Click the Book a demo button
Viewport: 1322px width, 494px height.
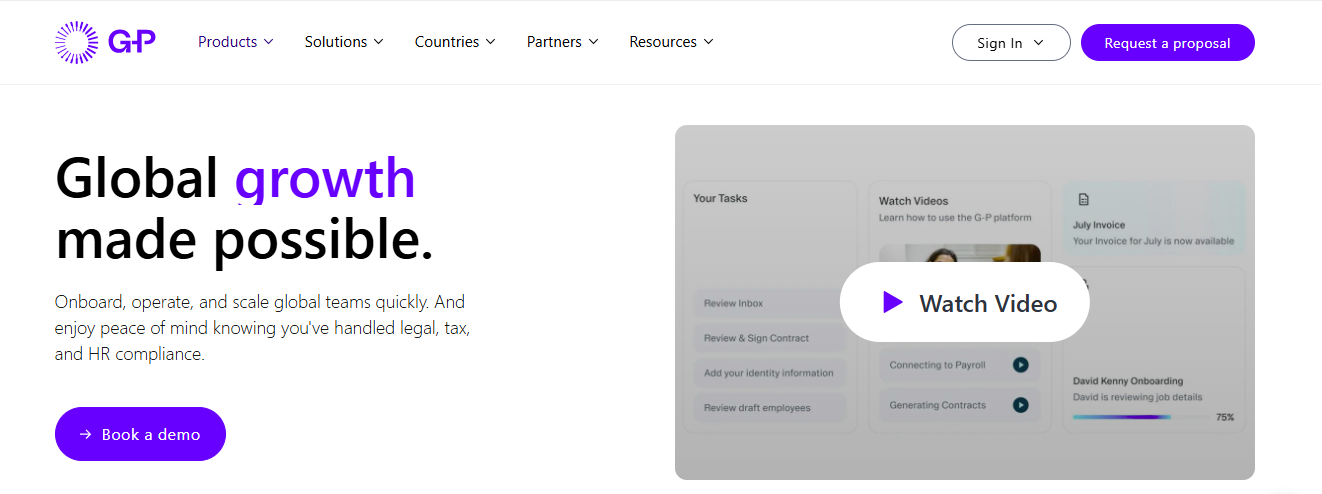tap(140, 434)
